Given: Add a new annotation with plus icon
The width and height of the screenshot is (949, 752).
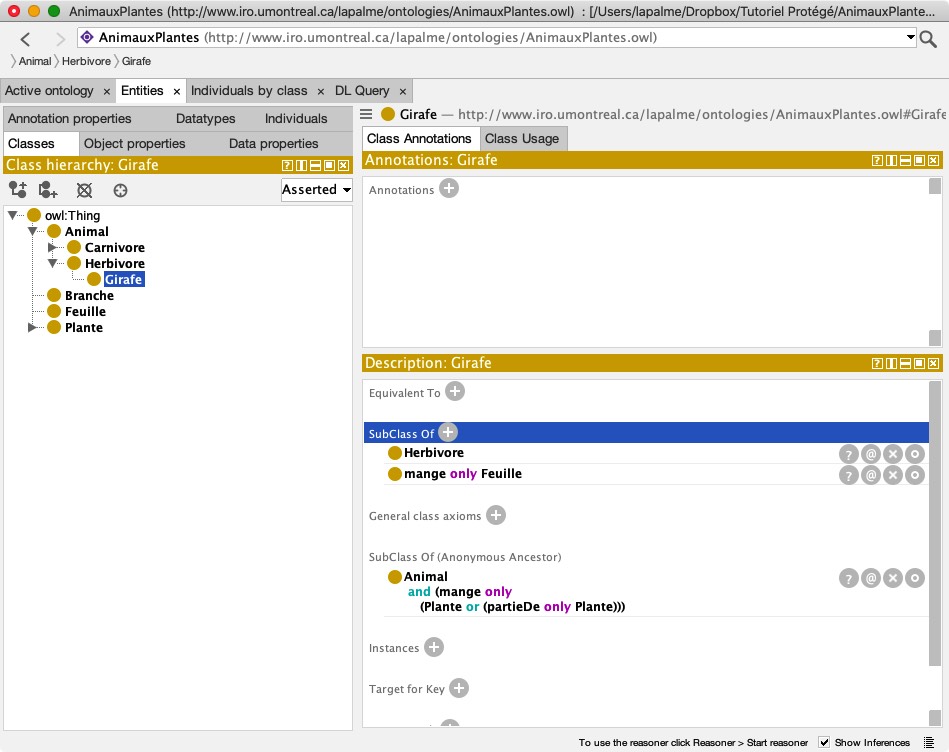Looking at the screenshot, I should (x=449, y=188).
